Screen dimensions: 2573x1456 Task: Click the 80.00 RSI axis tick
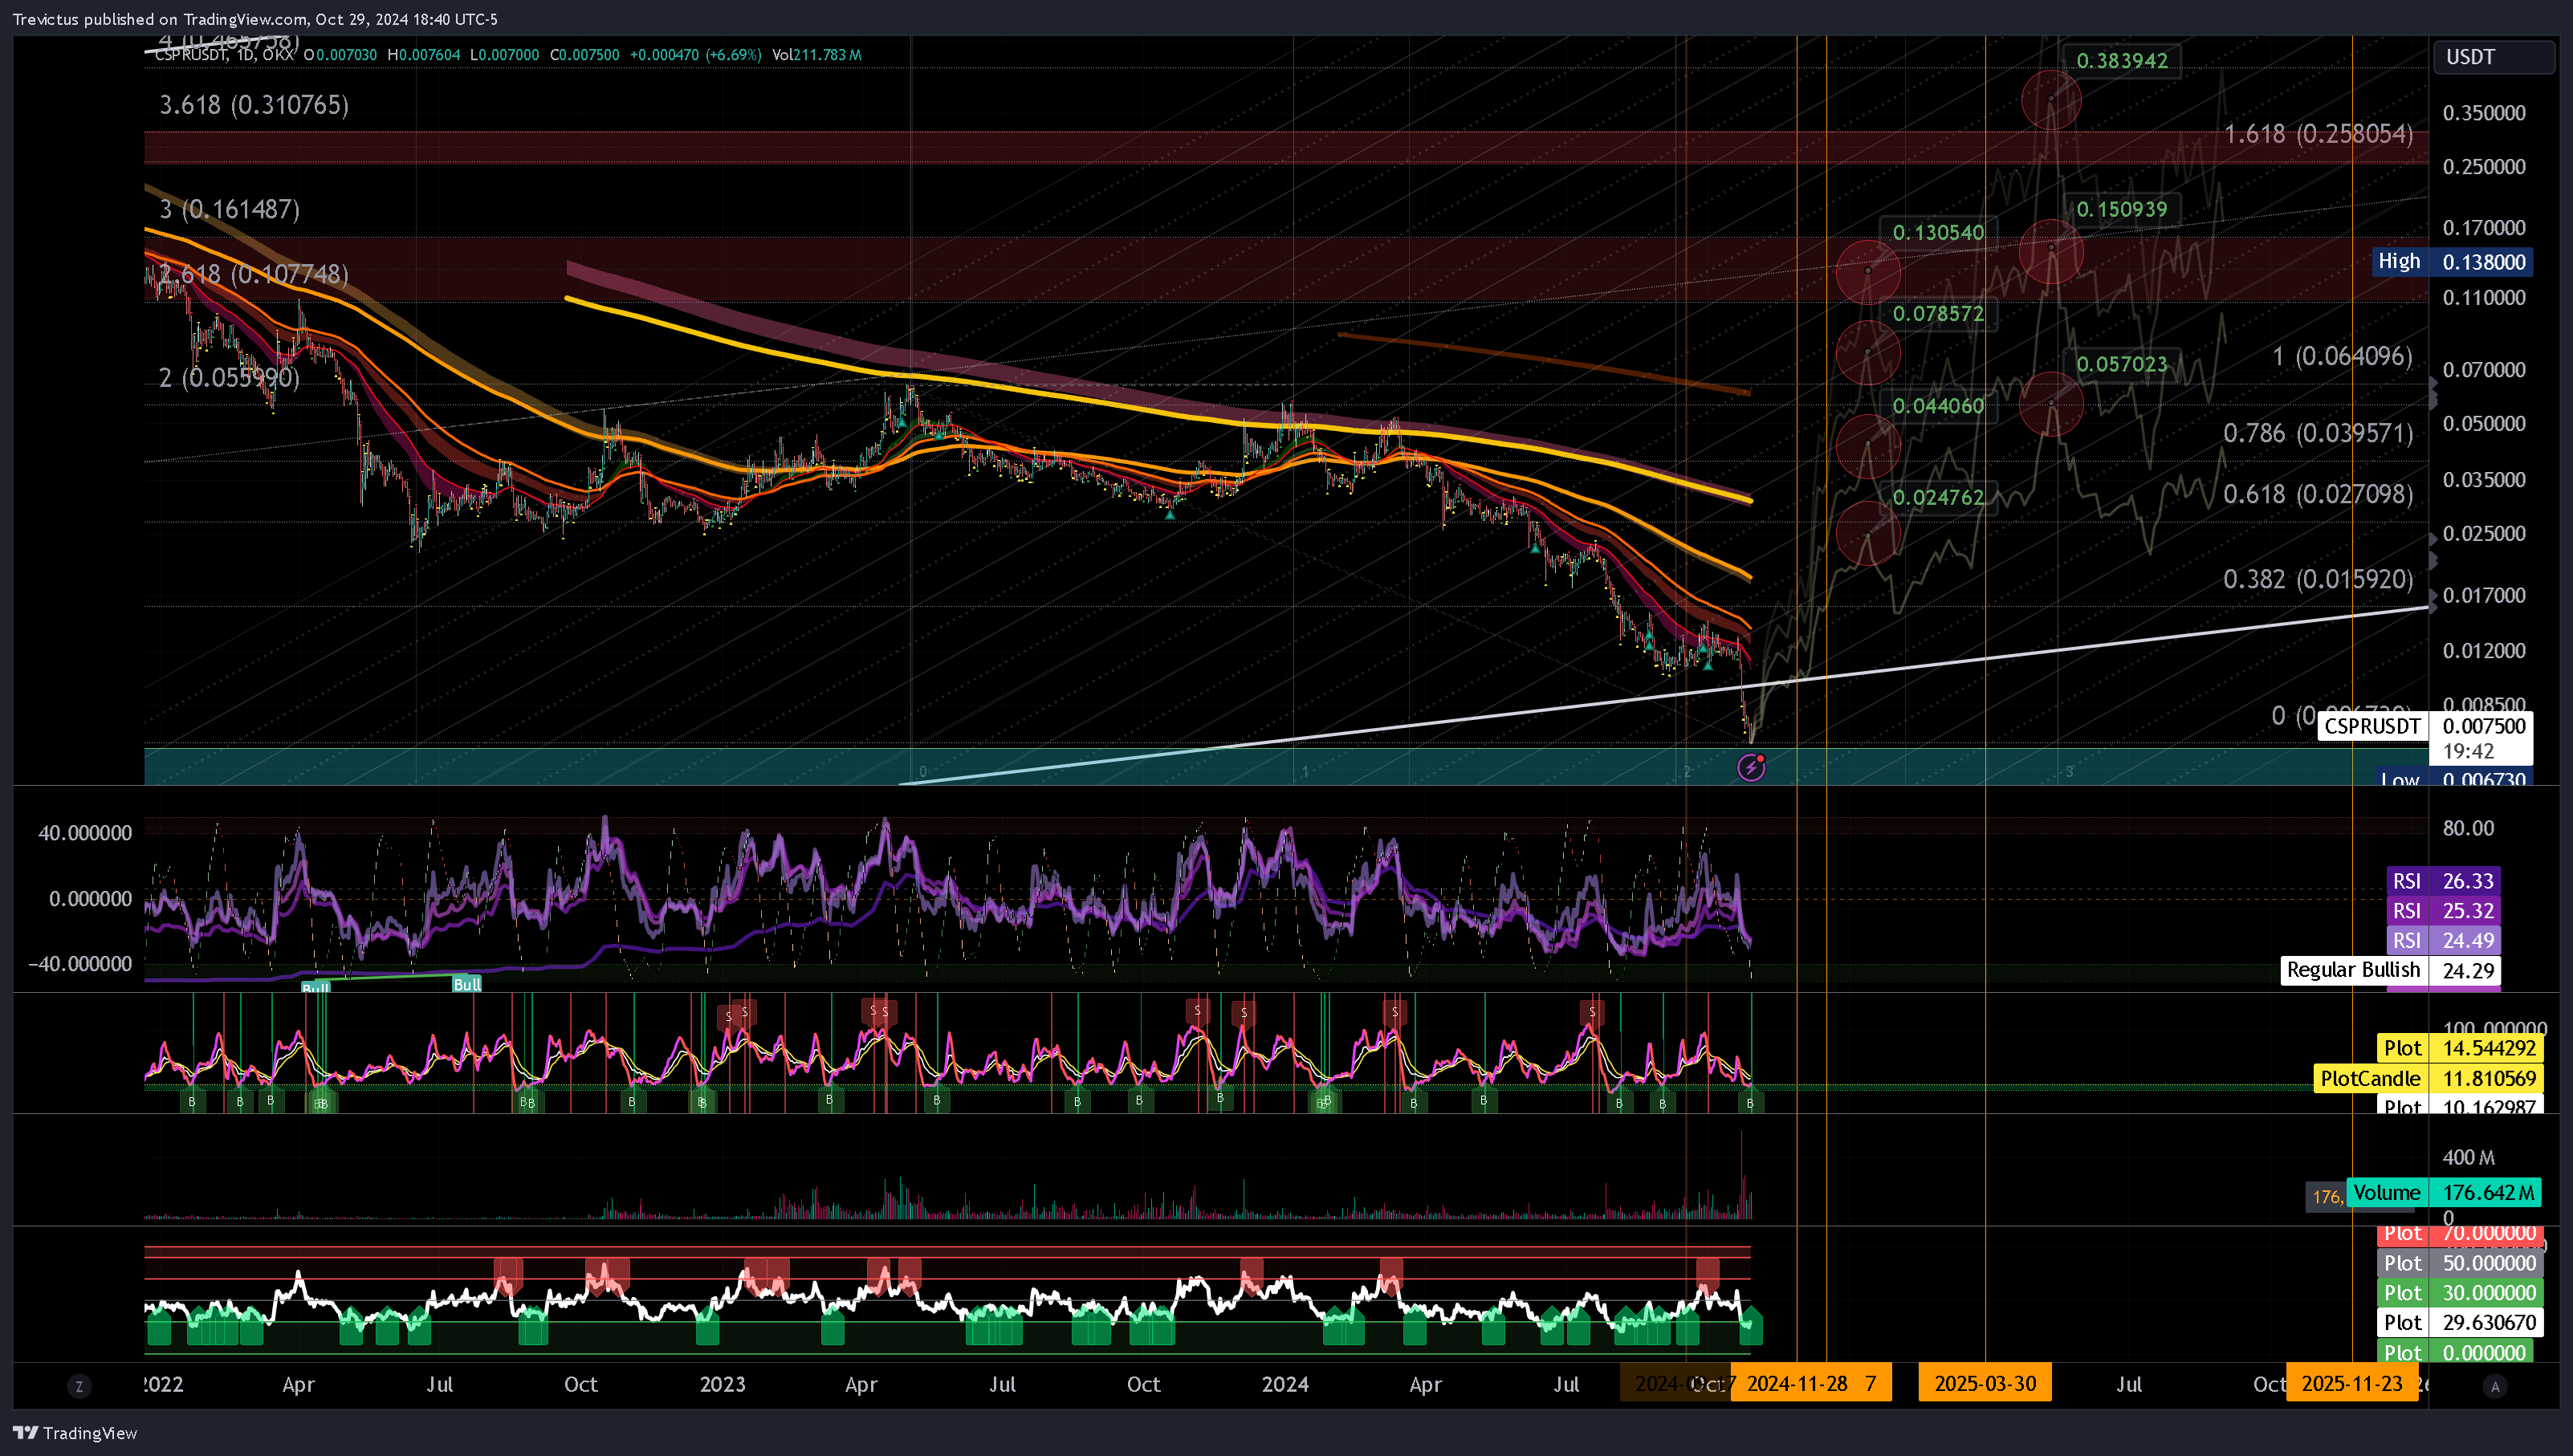[2468, 828]
